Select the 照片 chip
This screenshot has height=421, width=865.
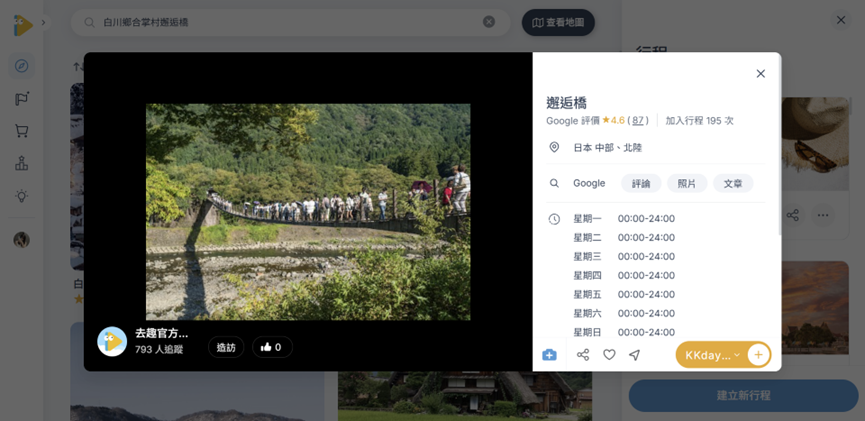(687, 184)
